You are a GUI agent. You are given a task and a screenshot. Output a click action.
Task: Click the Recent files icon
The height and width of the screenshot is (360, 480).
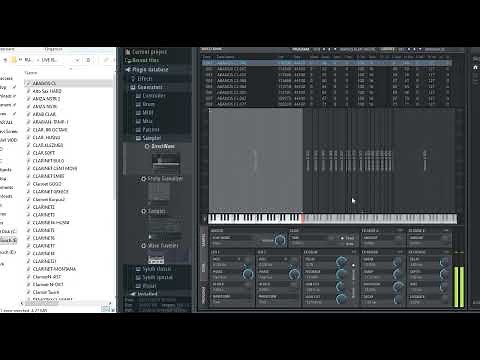point(127,60)
